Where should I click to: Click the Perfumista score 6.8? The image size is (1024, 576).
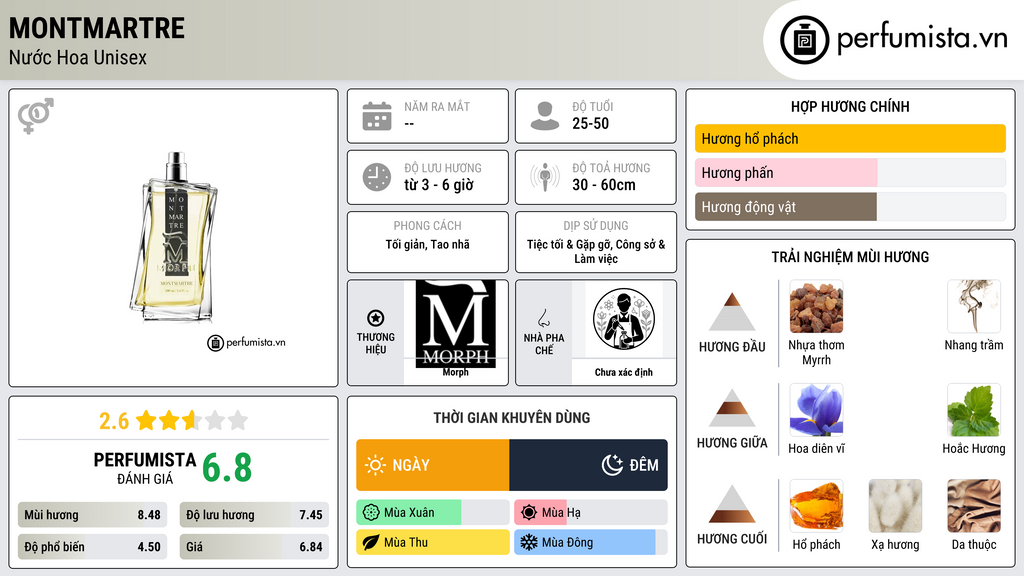click(x=227, y=468)
